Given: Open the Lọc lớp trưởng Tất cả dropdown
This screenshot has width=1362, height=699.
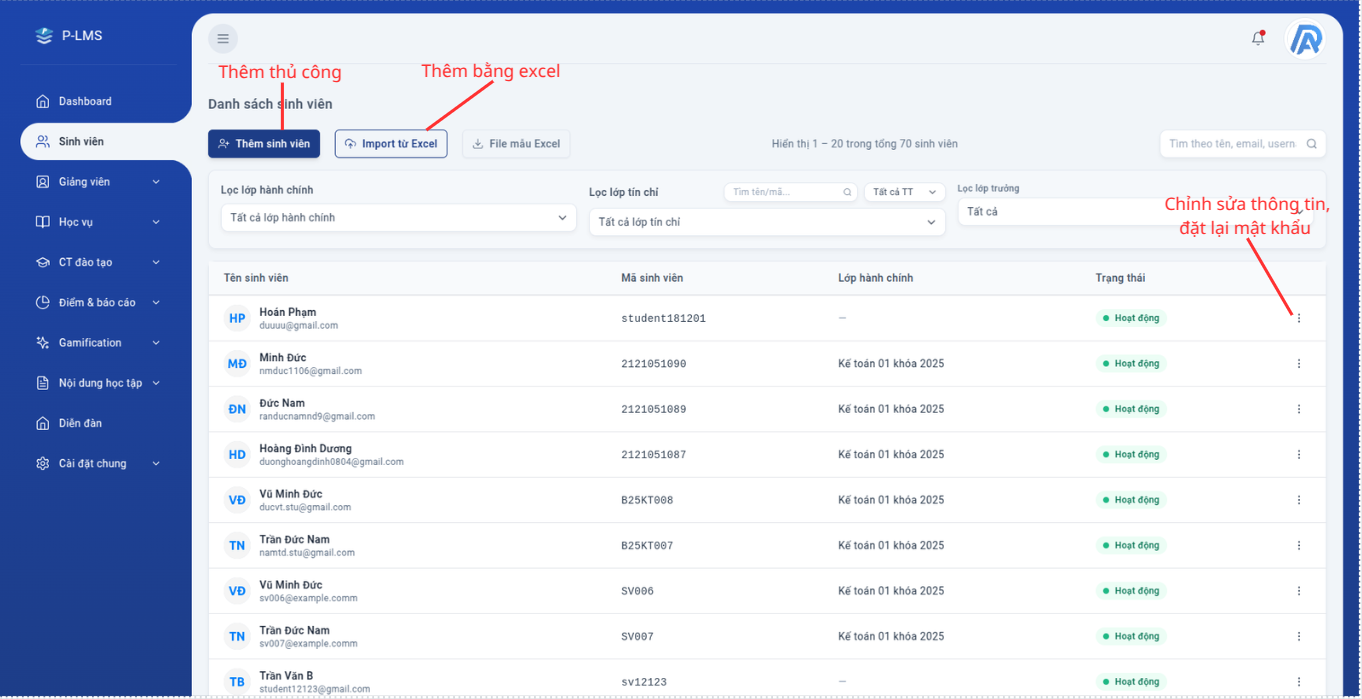Looking at the screenshot, I should 1135,212.
